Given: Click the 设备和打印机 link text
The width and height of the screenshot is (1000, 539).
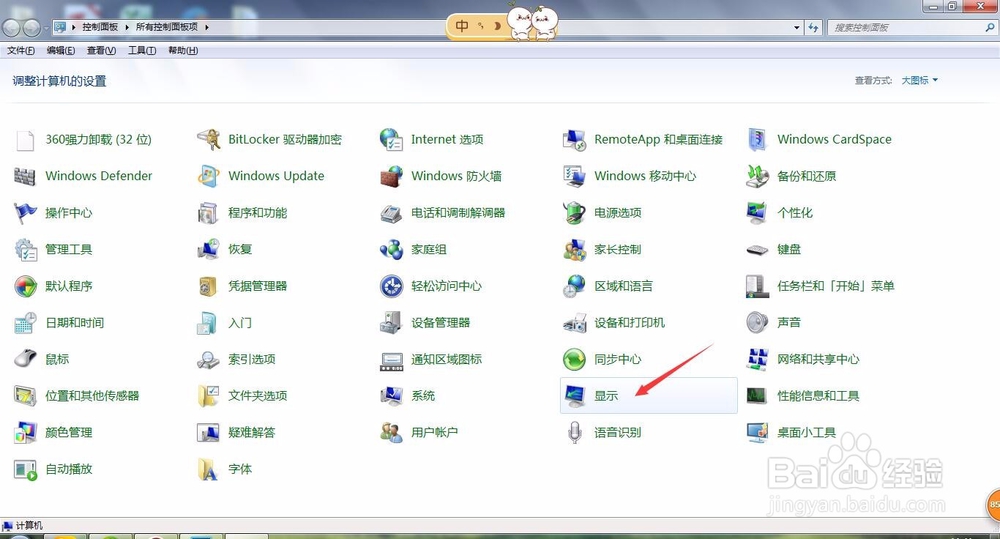Looking at the screenshot, I should (629, 323).
